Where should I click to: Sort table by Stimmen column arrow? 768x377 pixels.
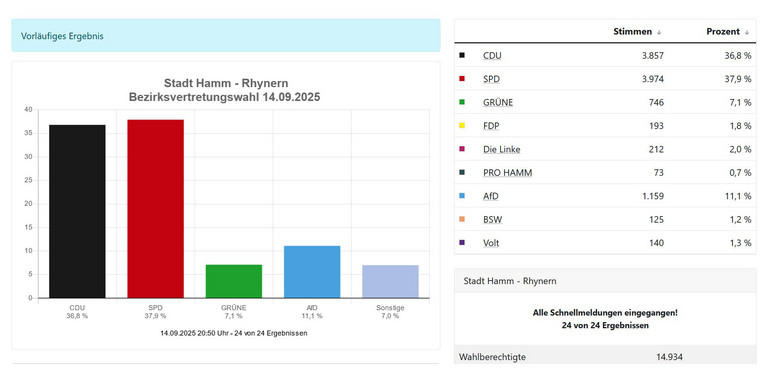click(659, 32)
